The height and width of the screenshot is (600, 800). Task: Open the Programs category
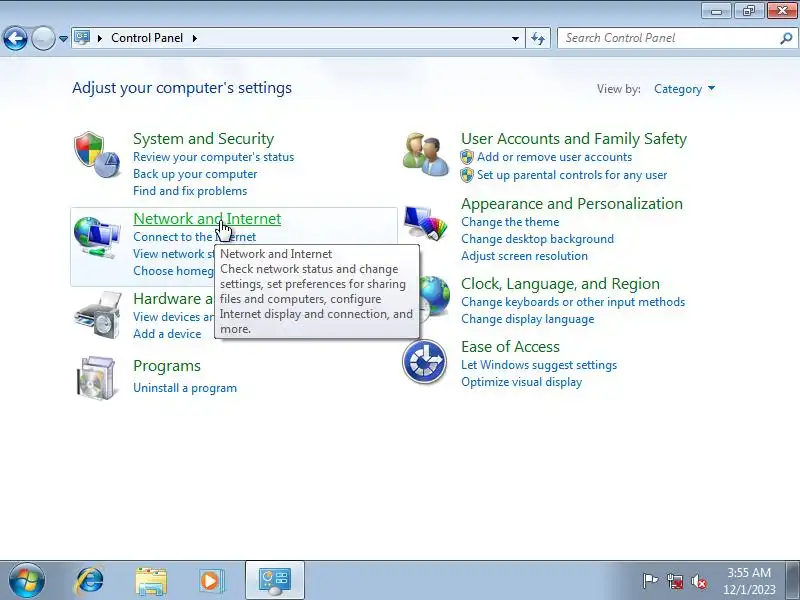(167, 366)
